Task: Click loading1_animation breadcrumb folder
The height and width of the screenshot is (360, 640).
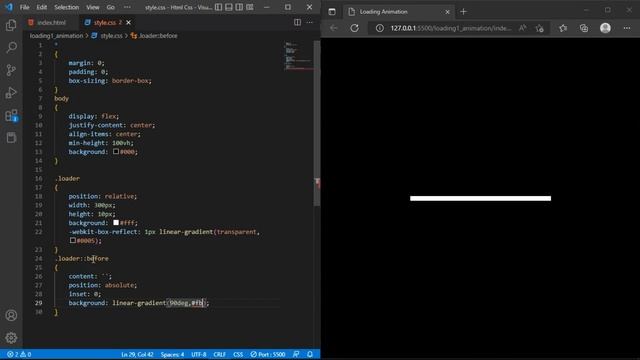Action: [x=56, y=36]
